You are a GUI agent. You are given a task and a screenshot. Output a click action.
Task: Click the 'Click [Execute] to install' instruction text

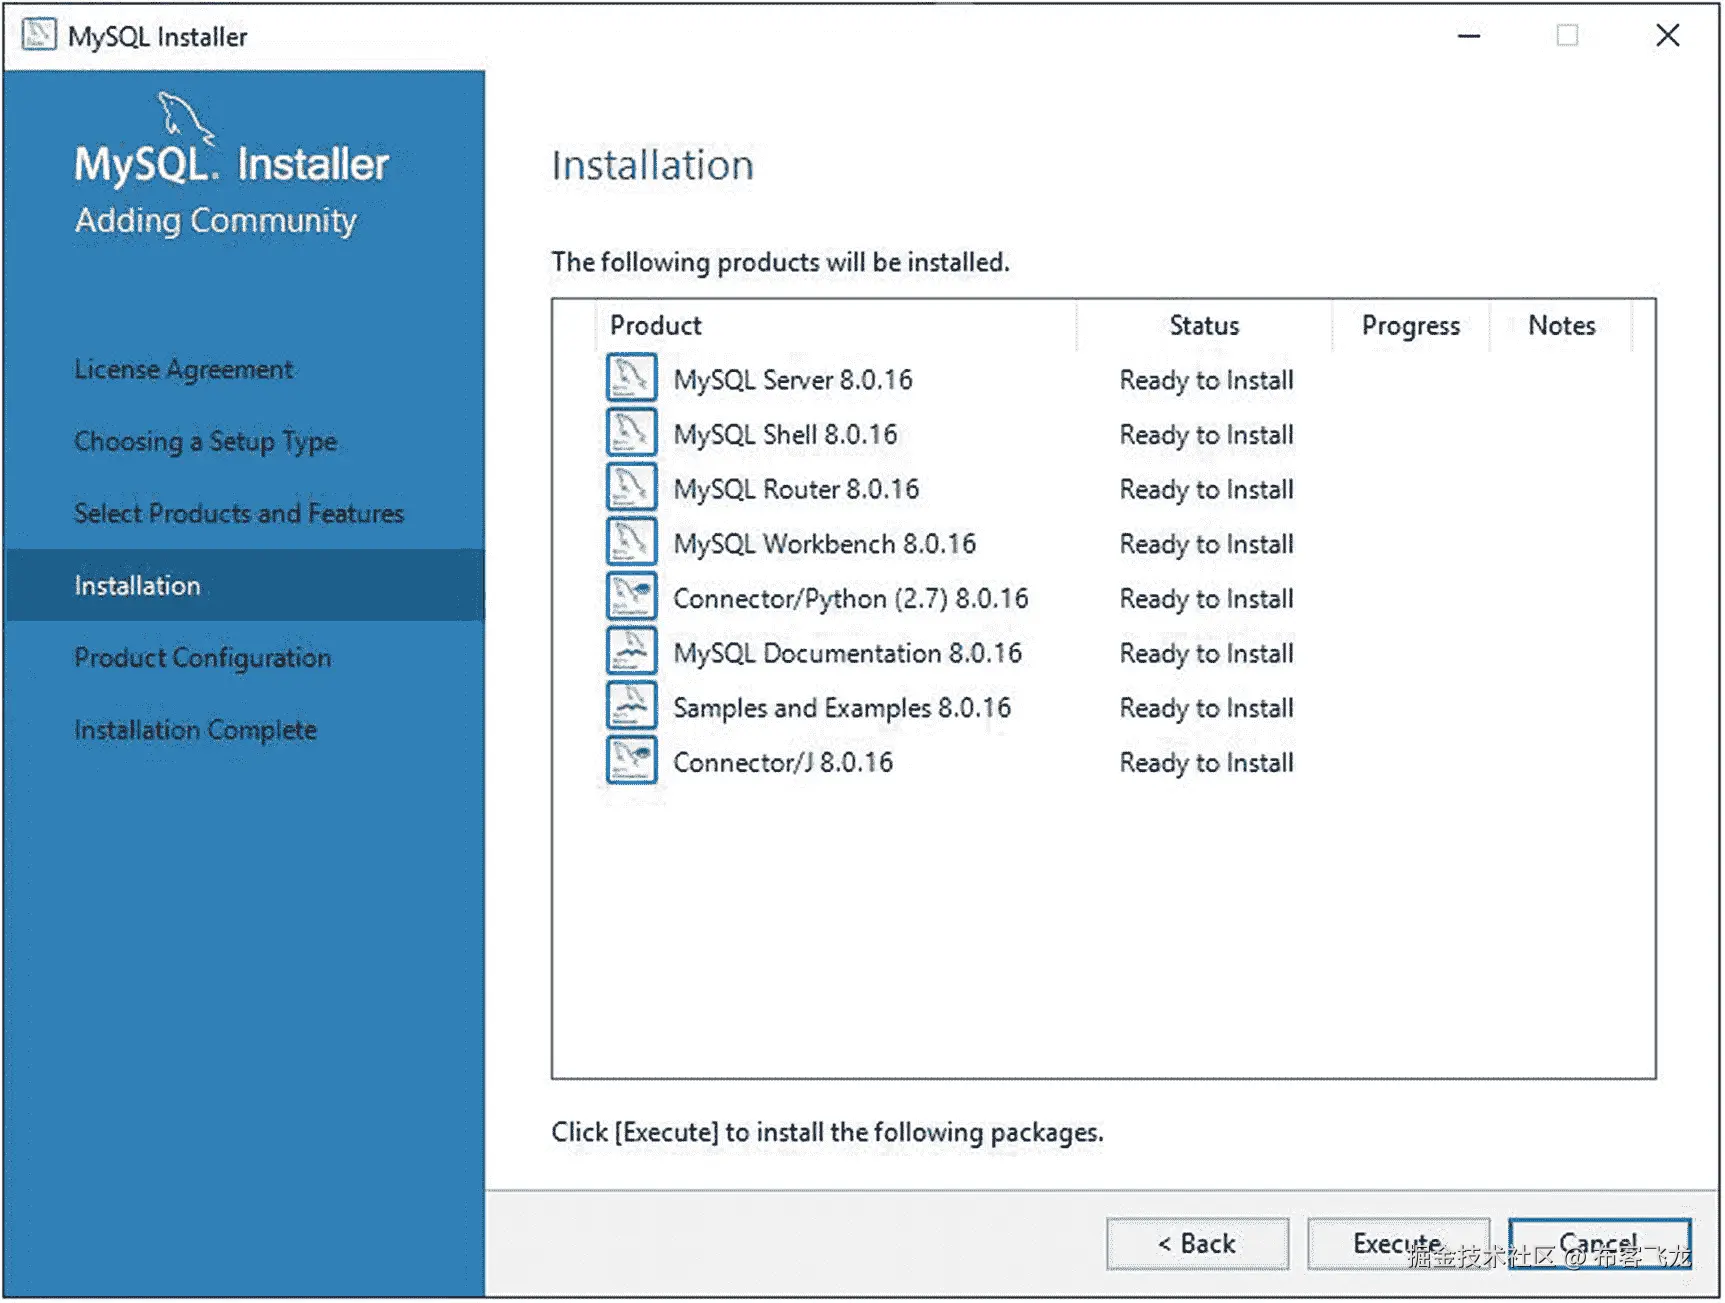(828, 1132)
